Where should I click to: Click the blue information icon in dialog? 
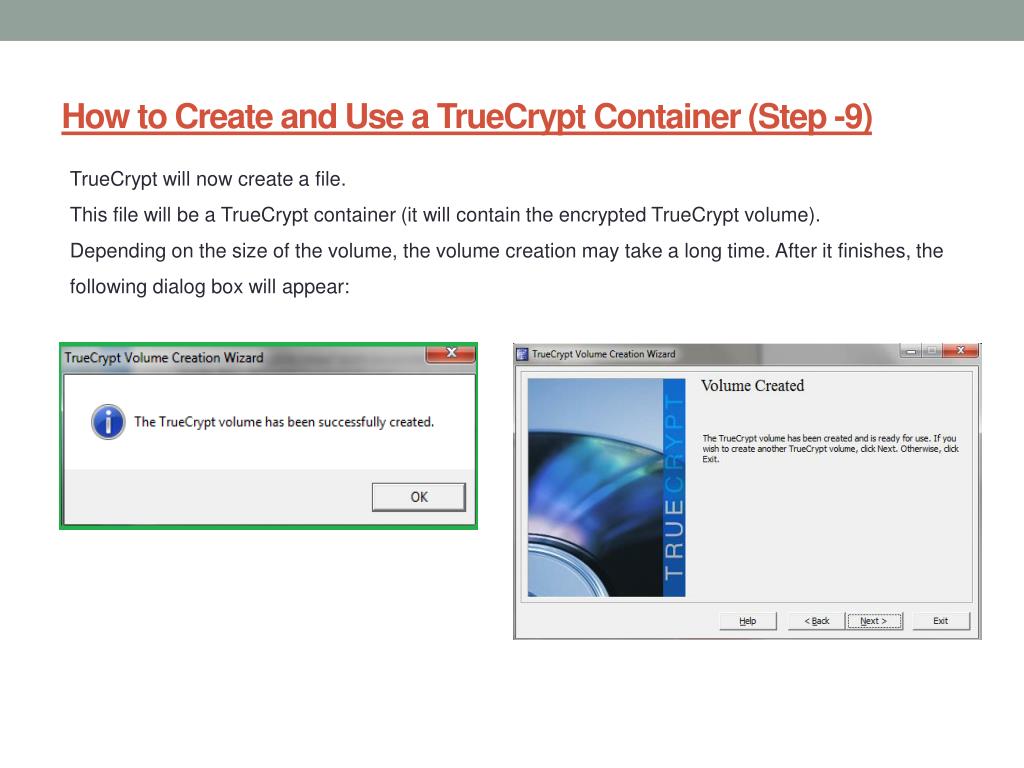tap(108, 422)
